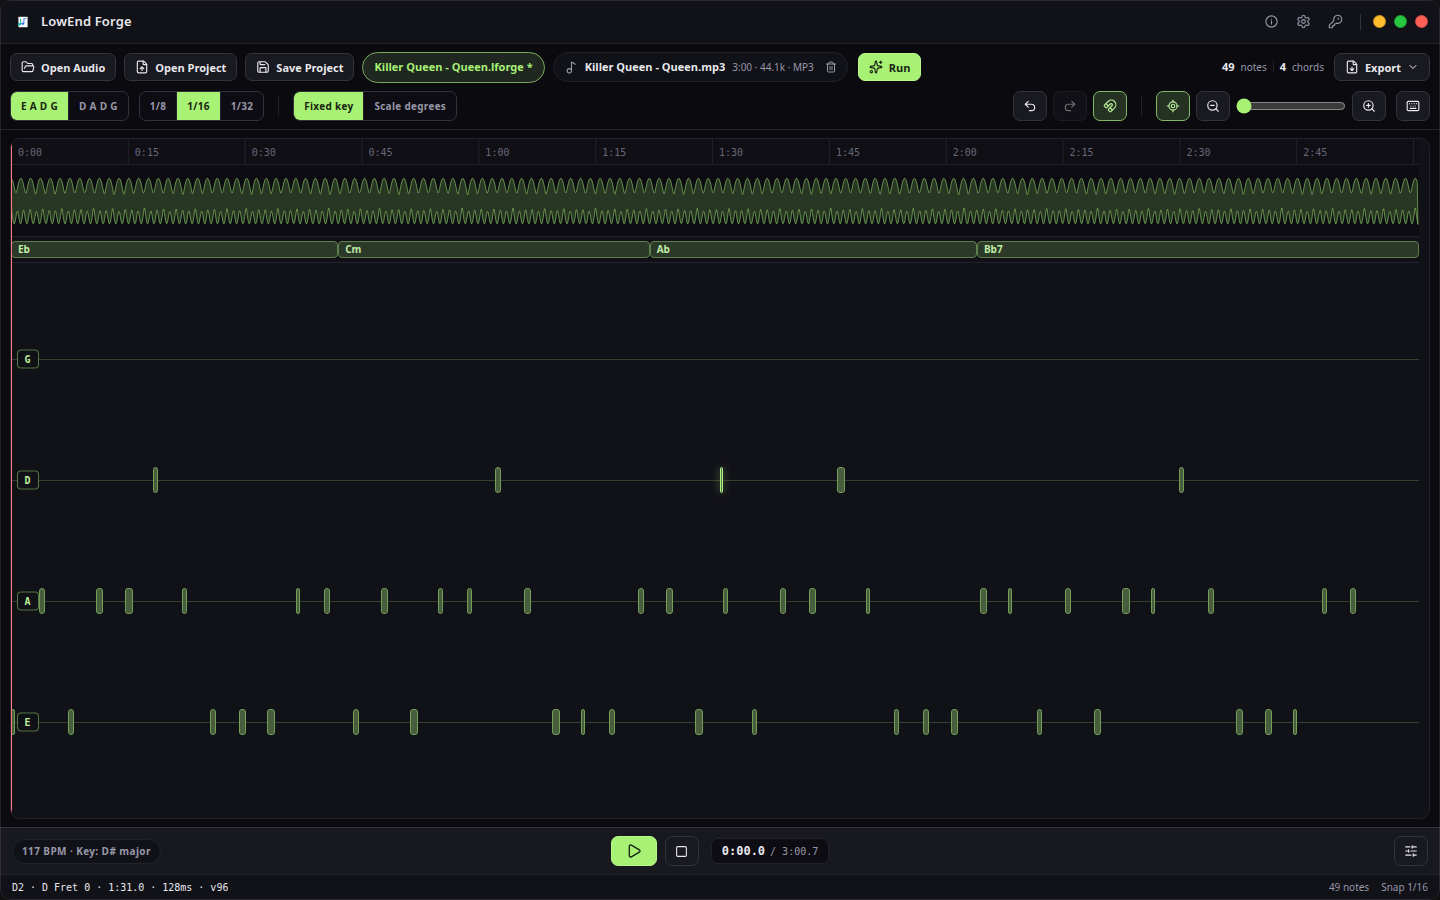Start playback with the play button

coord(634,851)
